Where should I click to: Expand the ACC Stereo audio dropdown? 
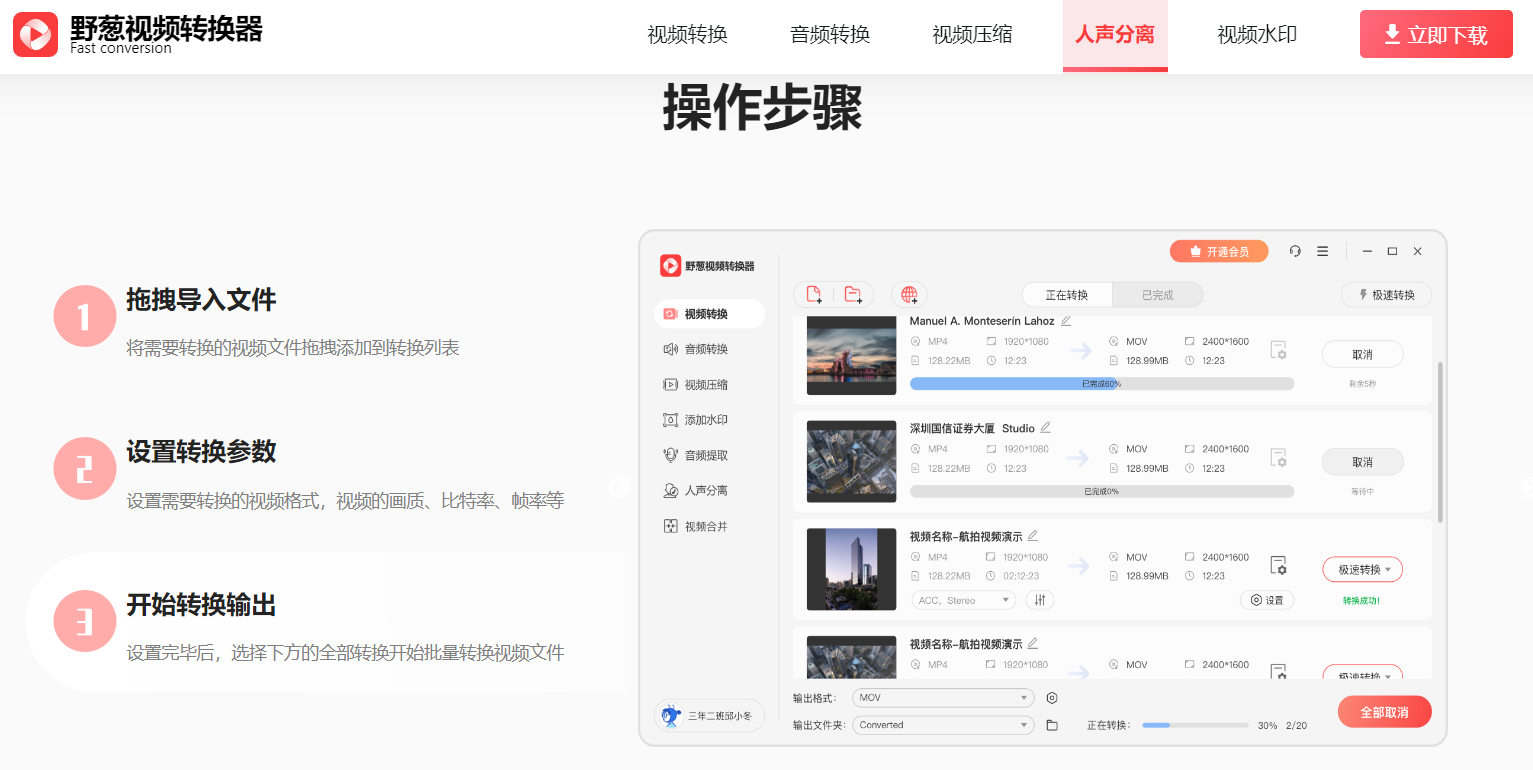pyautogui.click(x=962, y=599)
